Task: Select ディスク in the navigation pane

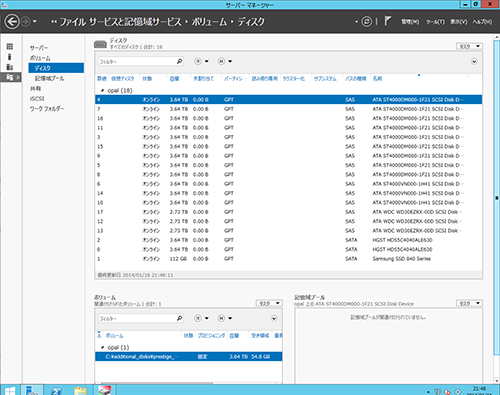Action: point(56,68)
